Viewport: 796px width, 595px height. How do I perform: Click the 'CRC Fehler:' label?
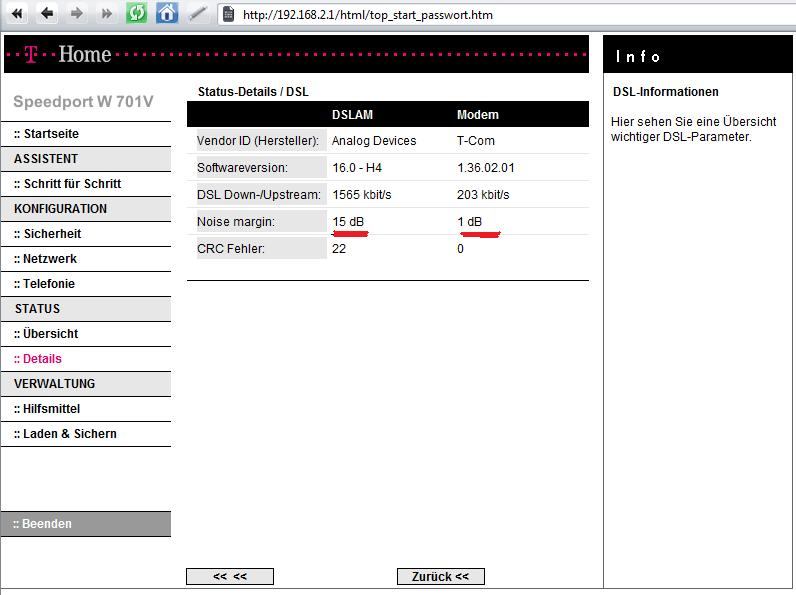point(231,249)
